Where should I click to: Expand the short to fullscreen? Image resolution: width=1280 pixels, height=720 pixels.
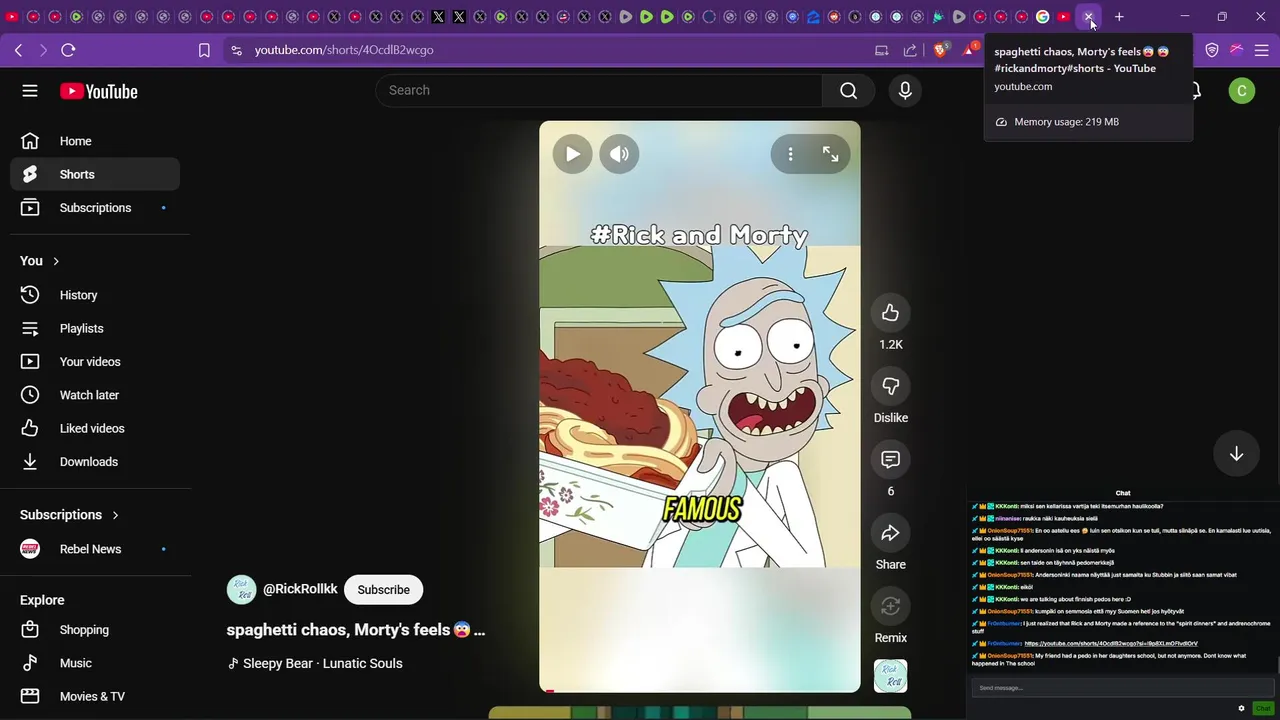click(x=830, y=154)
